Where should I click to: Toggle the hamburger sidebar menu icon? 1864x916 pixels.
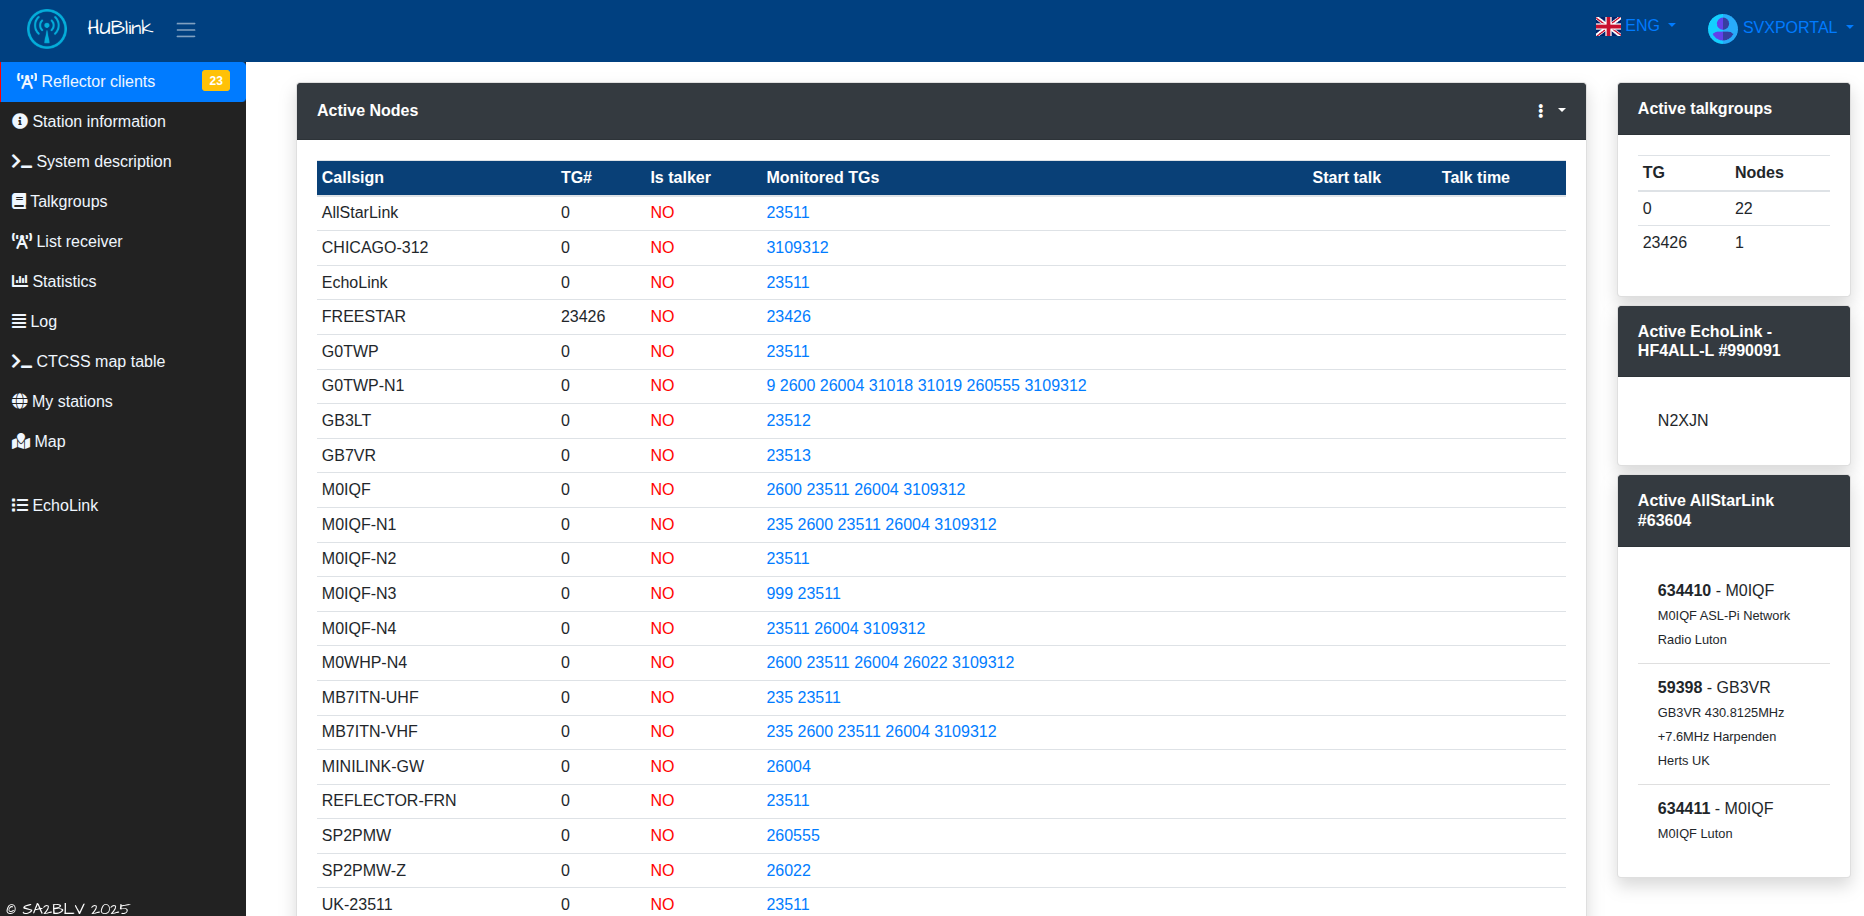[186, 30]
